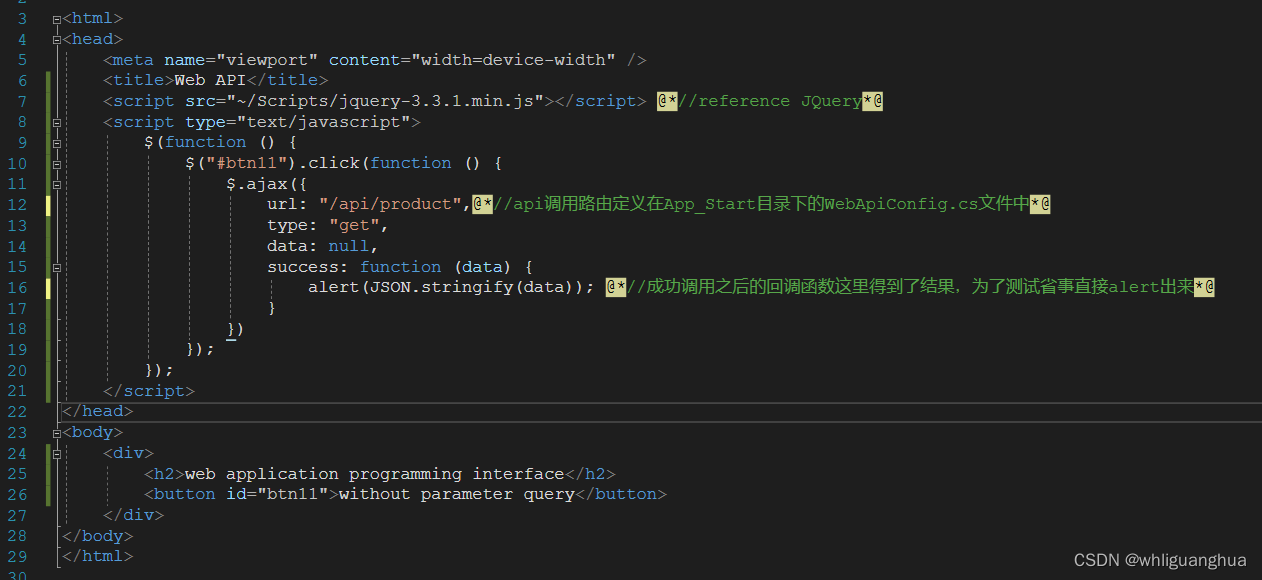The image size is (1262, 580).
Task: Collapse the outer function fold on line 9
Action: tap(57, 141)
